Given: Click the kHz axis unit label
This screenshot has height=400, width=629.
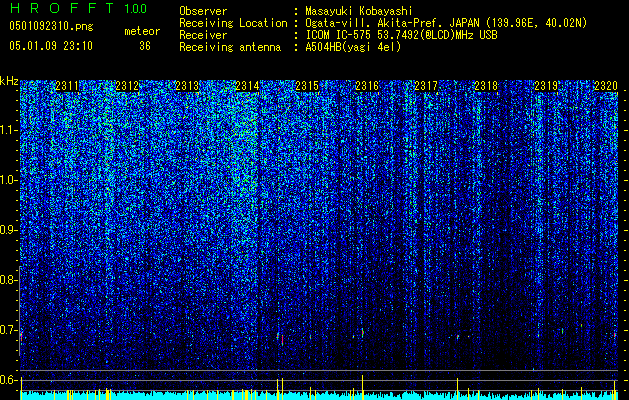Looking at the screenshot, I should click(x=9, y=81).
